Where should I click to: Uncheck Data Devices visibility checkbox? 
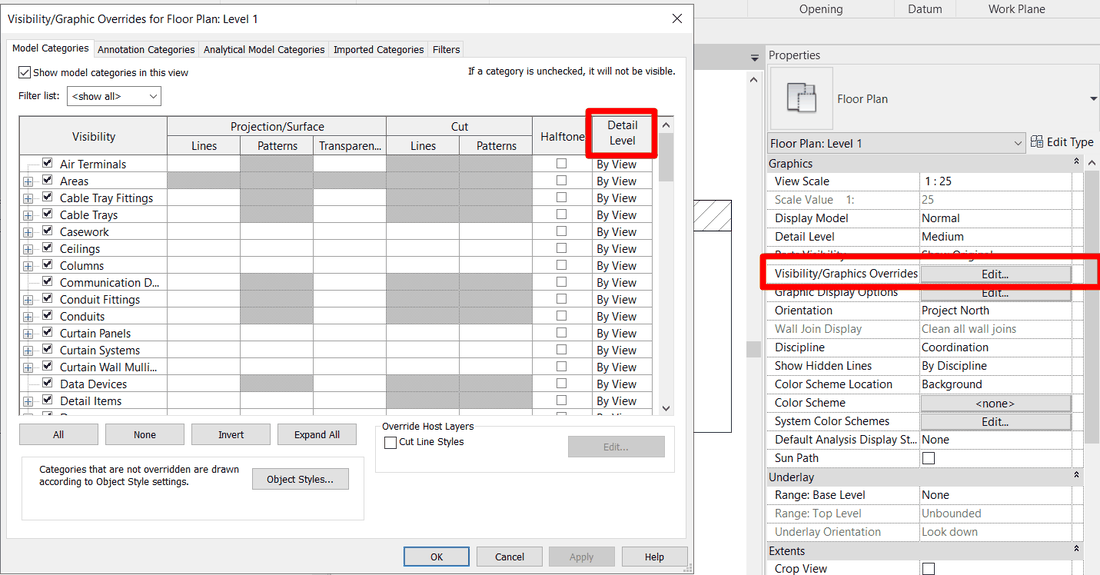pyautogui.click(x=47, y=383)
